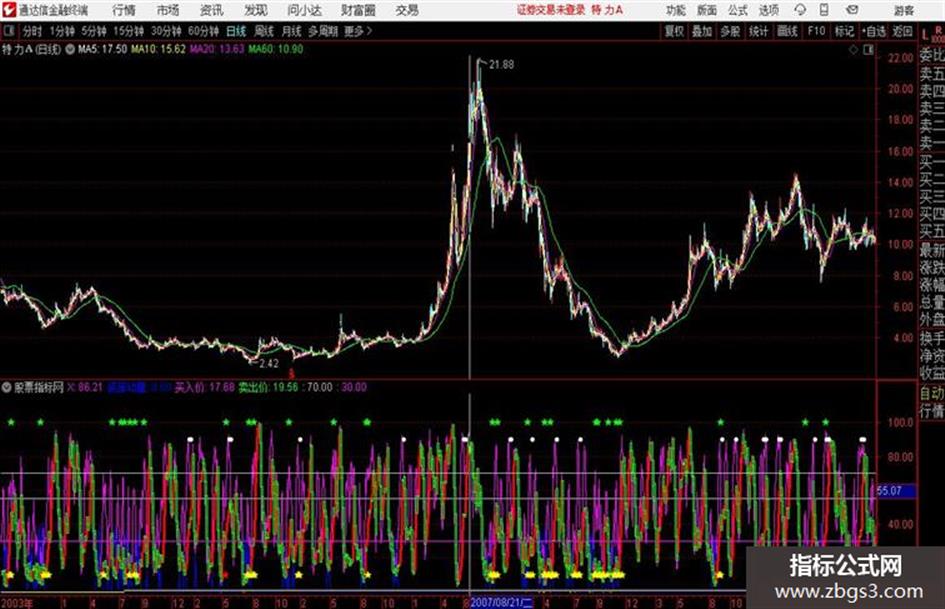Switch to the 5分钟 period tab

[94, 31]
